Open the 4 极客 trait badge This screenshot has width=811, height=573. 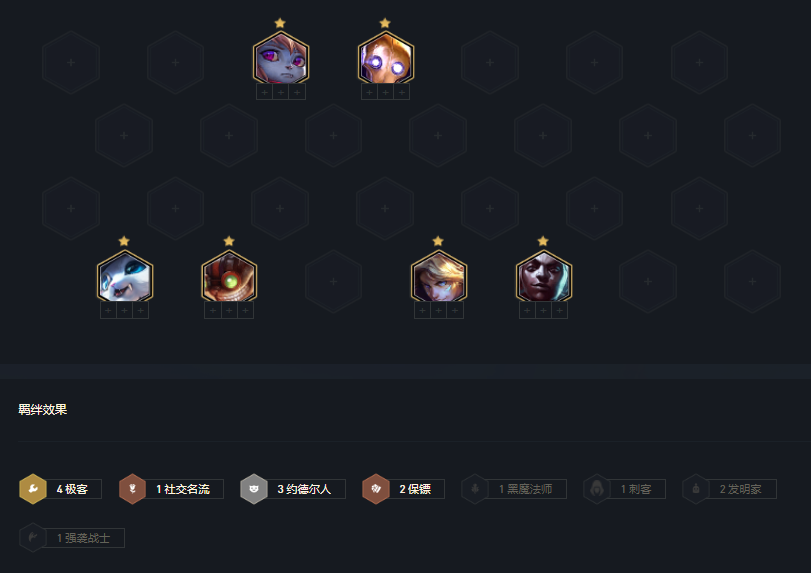point(61,489)
